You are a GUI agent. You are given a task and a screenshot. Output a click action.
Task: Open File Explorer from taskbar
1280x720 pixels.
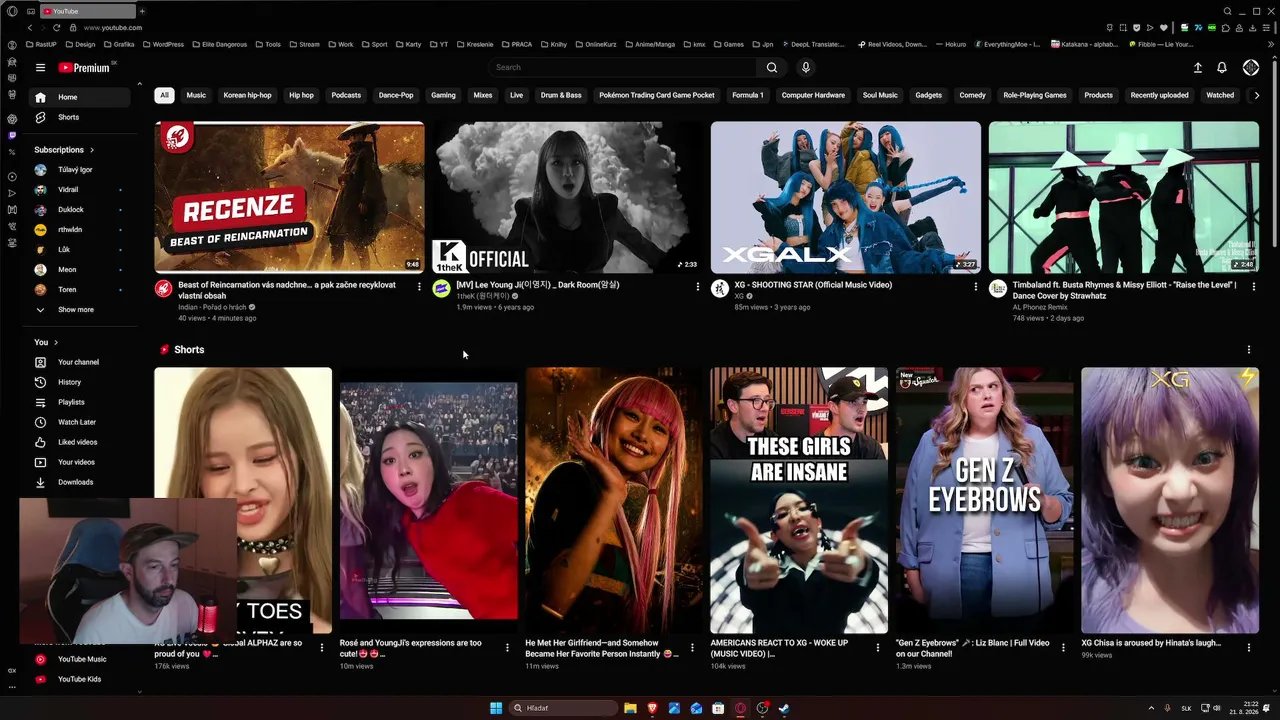click(630, 708)
